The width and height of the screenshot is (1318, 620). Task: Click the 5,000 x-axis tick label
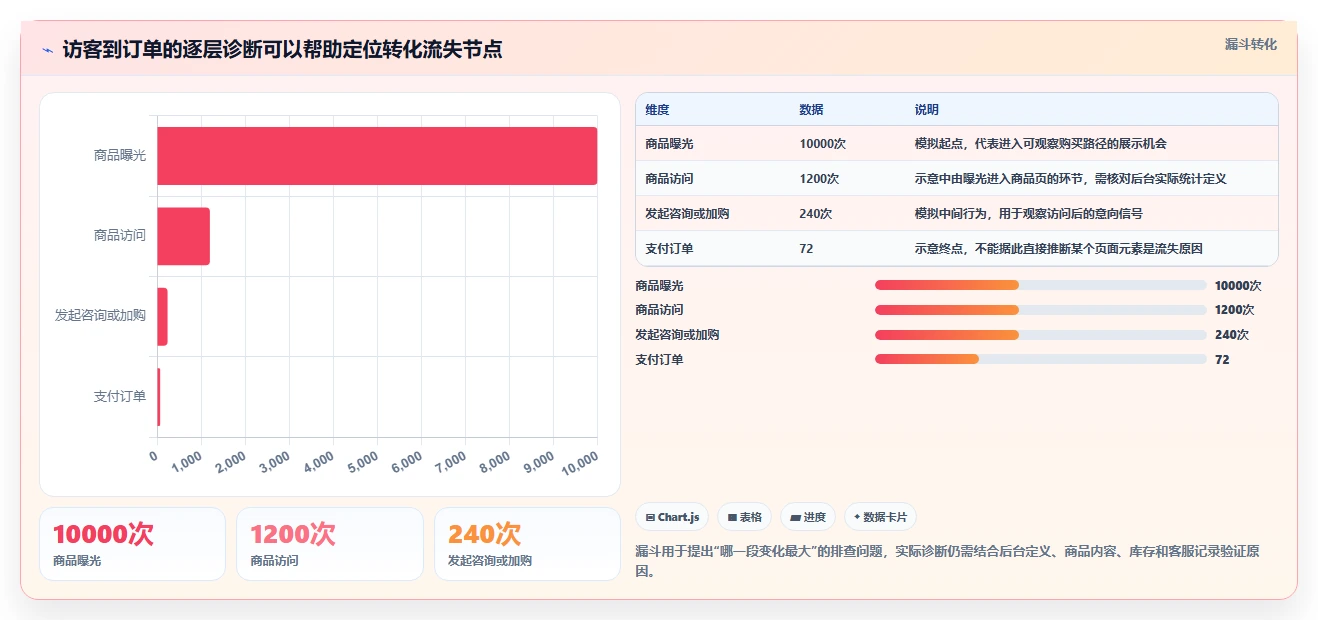pos(361,461)
